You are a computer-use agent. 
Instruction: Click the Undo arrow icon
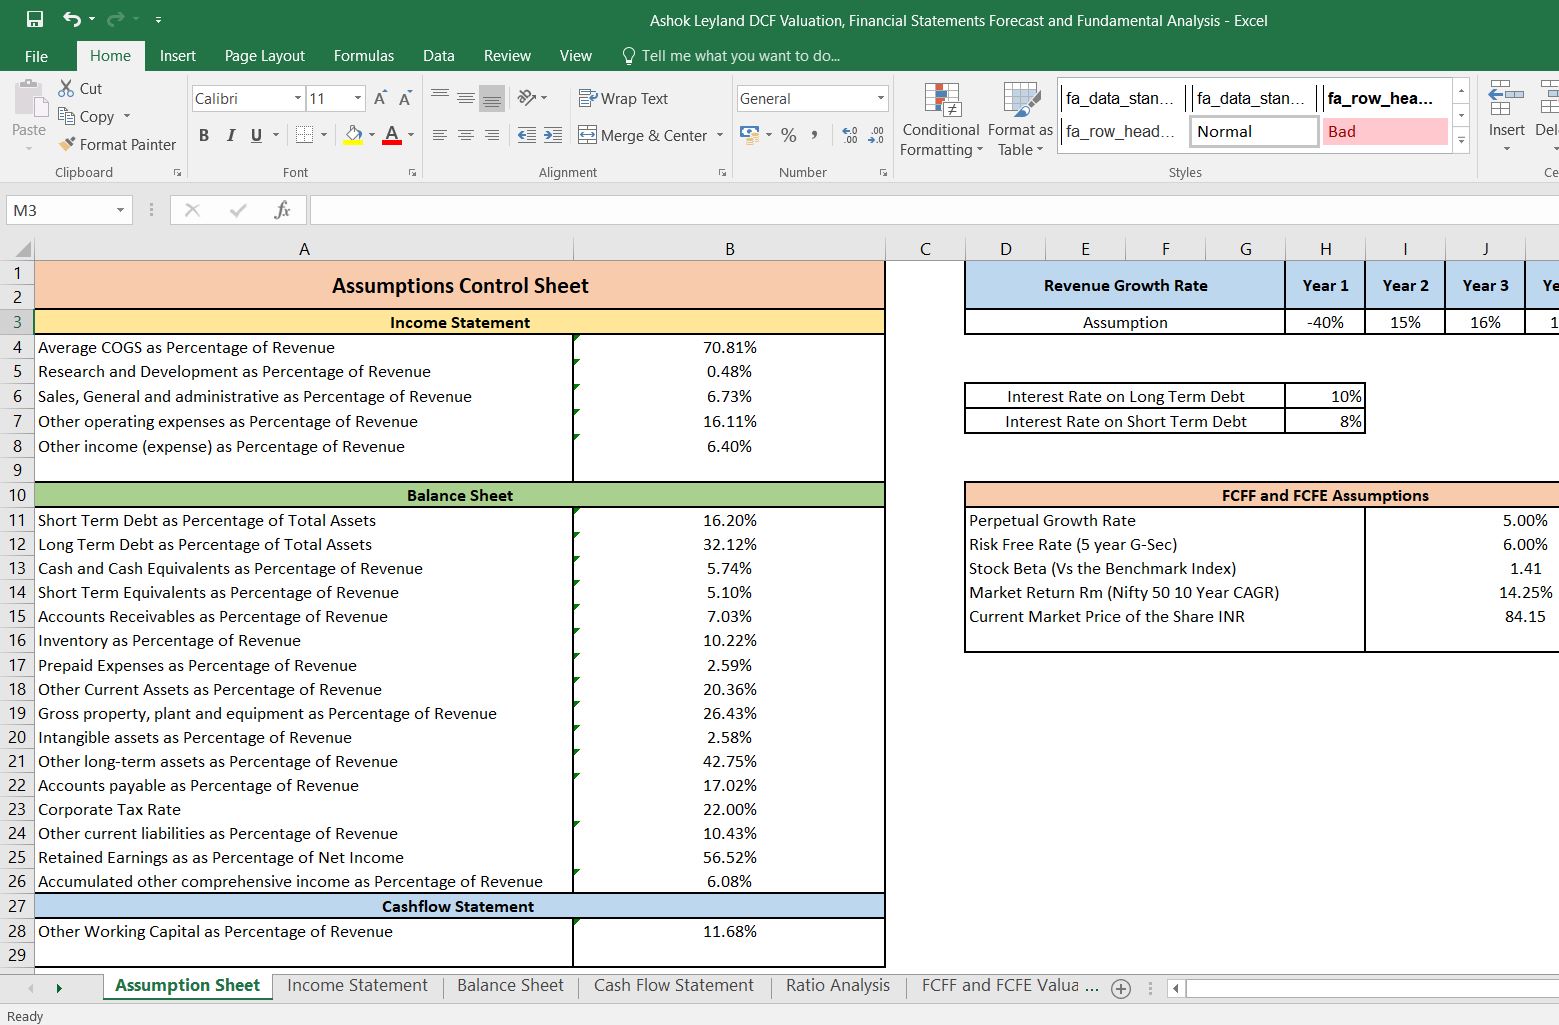72,19
